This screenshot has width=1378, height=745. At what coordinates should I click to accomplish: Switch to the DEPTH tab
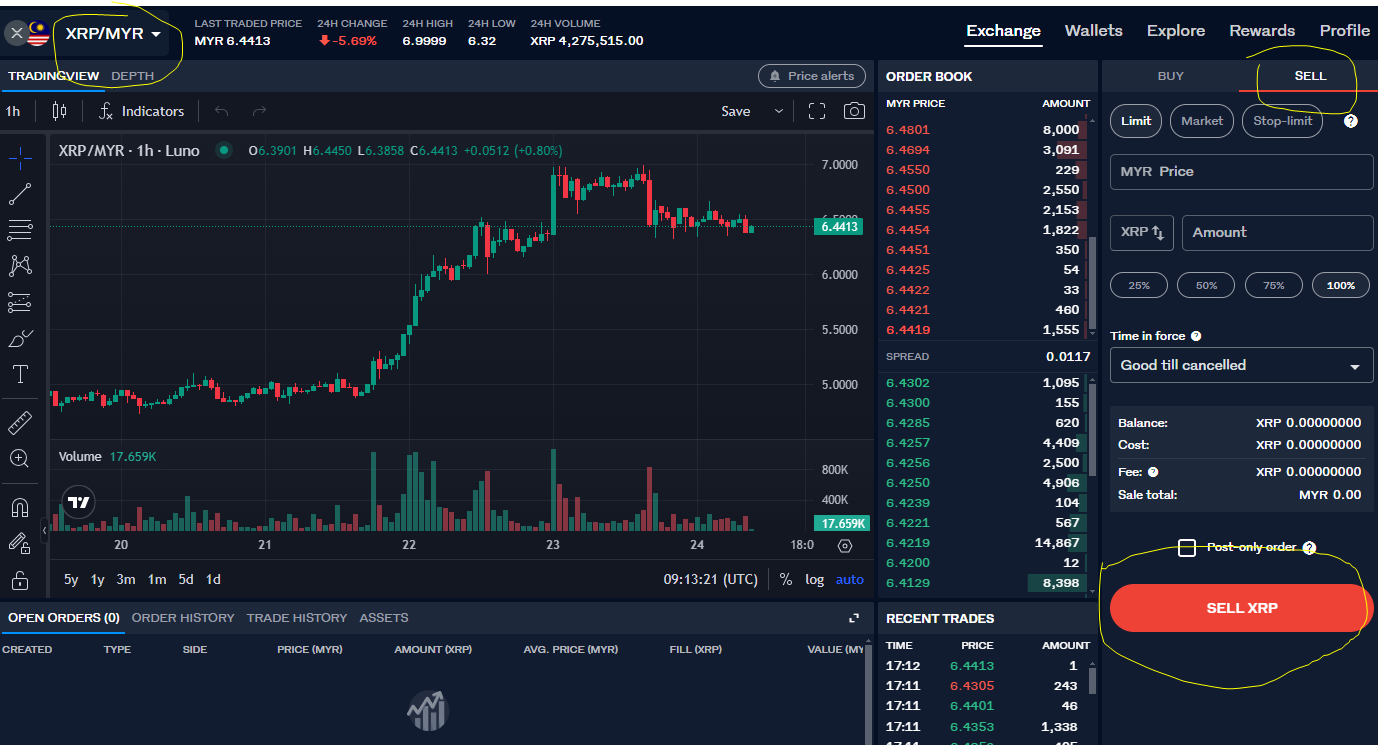tap(133, 76)
